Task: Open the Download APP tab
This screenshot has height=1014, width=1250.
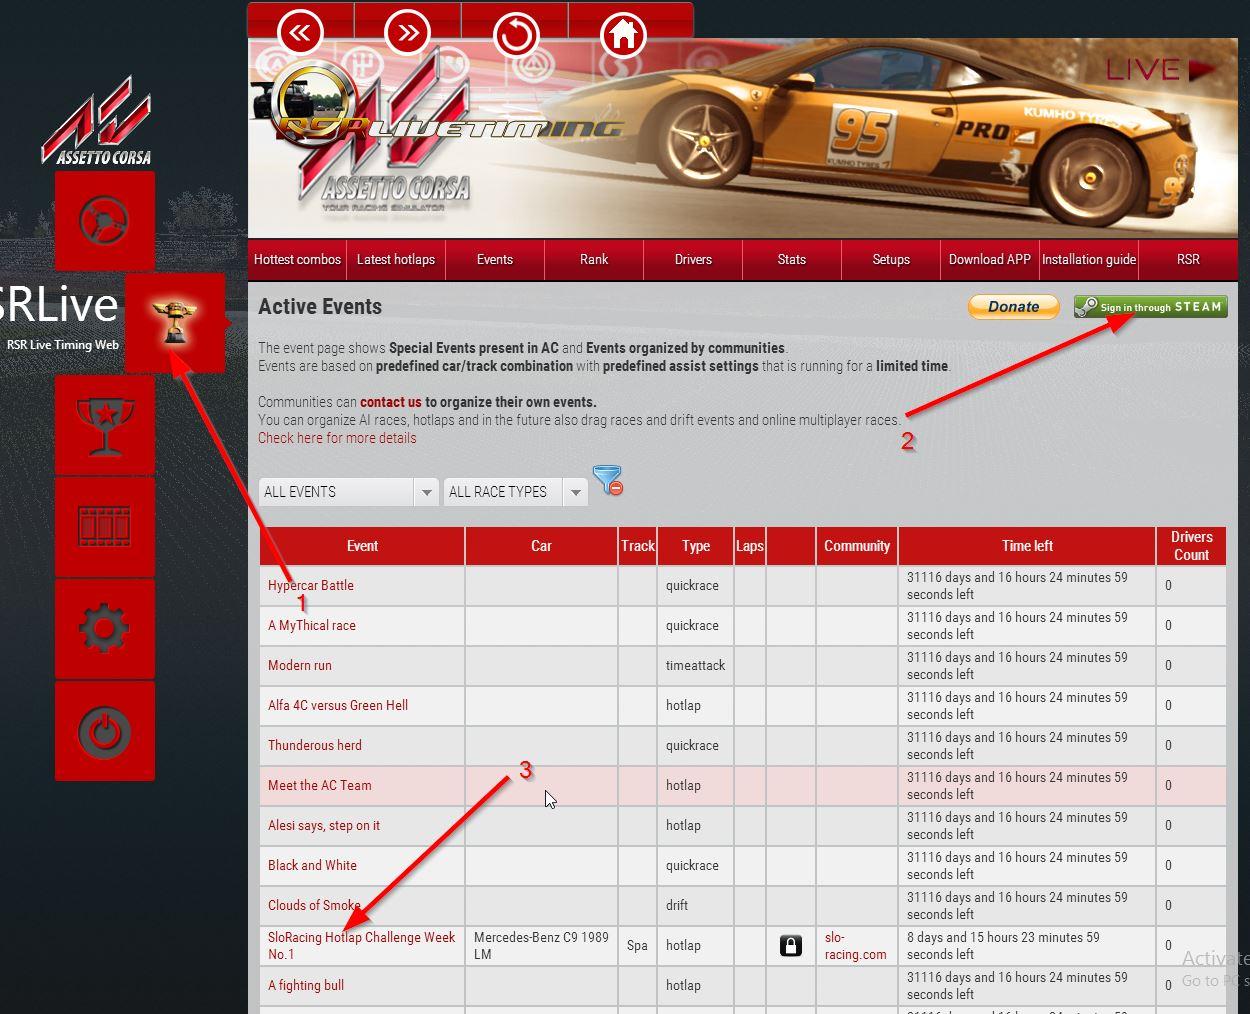Action: (990, 260)
